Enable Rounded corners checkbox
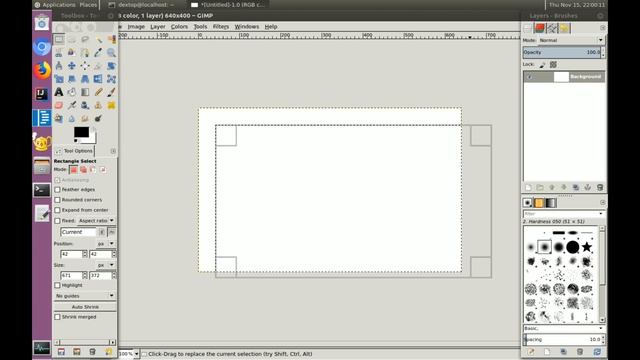The image size is (640, 360). [58, 200]
